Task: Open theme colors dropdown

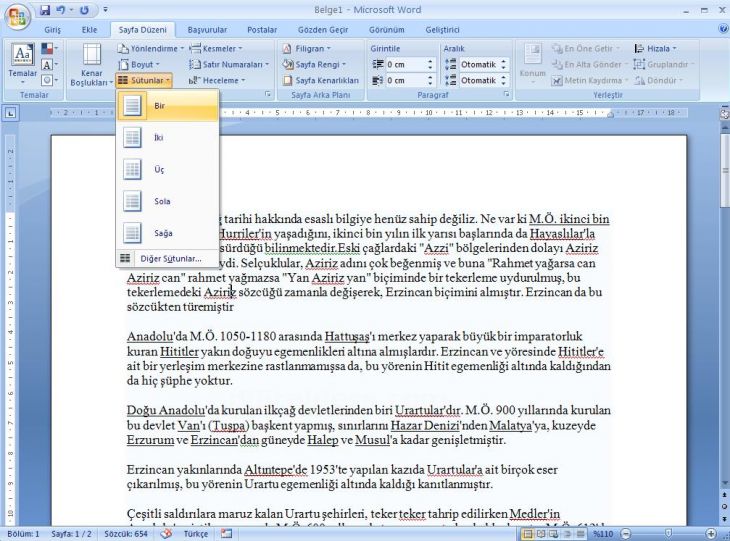Action: point(49,48)
